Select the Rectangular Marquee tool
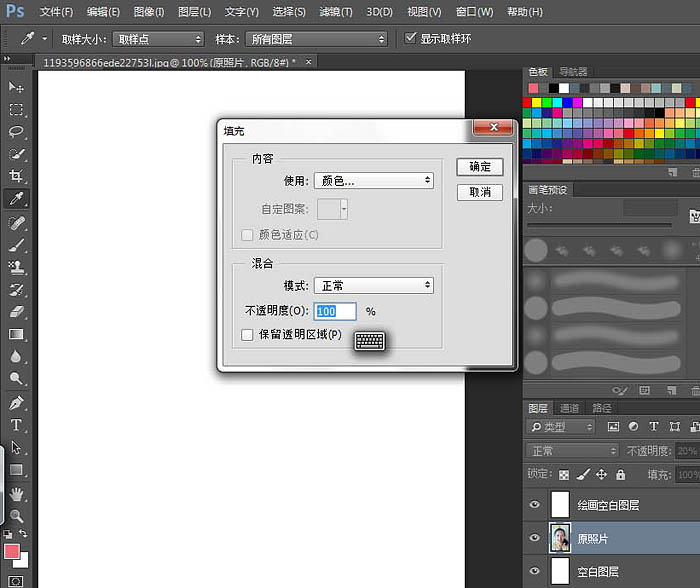The image size is (700, 588). pyautogui.click(x=17, y=109)
